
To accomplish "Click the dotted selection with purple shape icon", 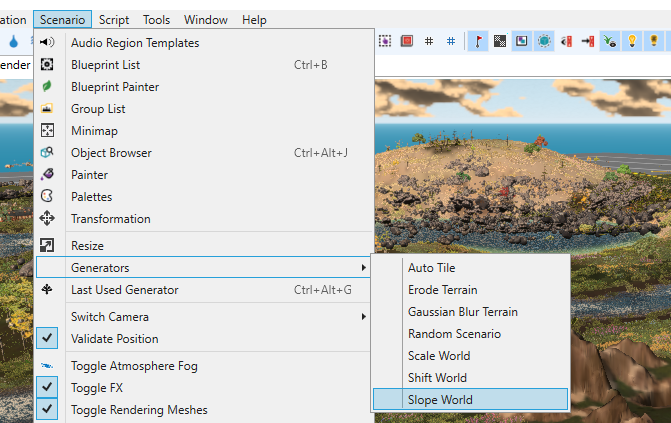I will [x=385, y=41].
